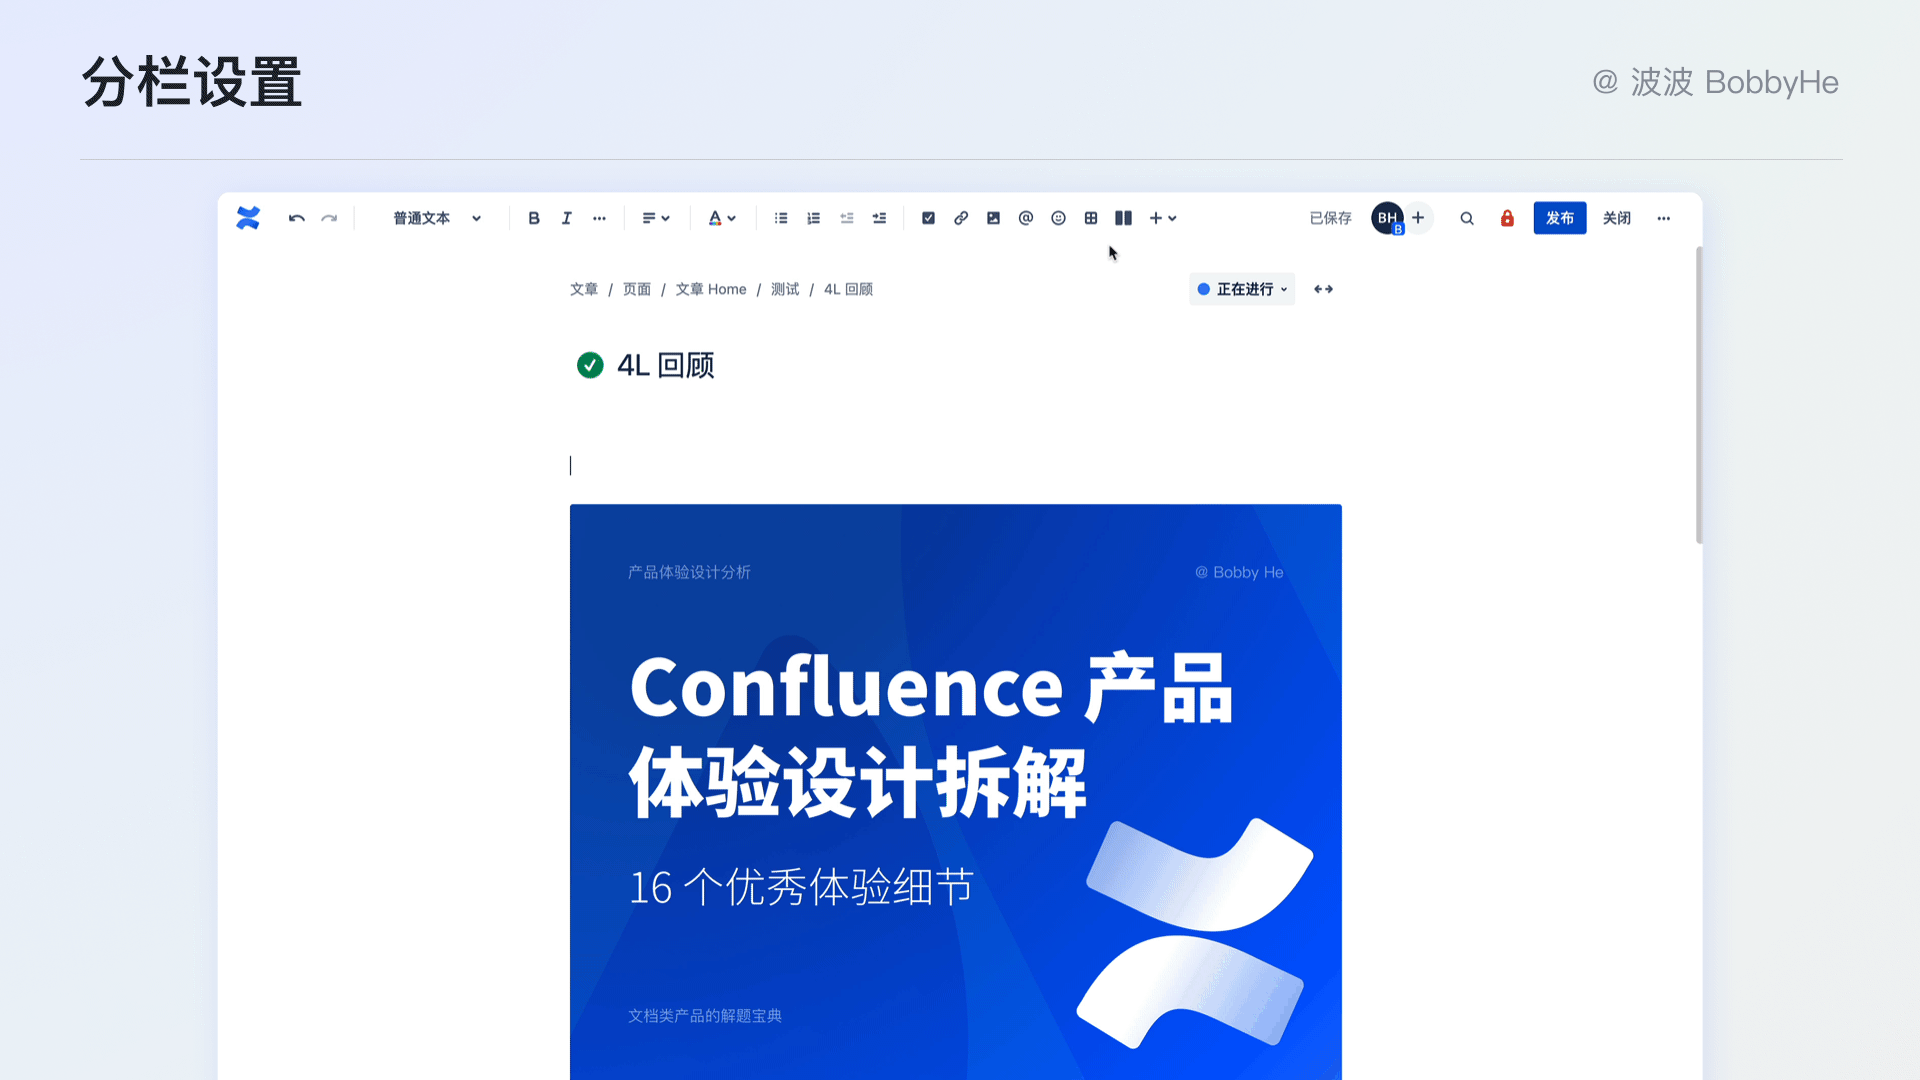Insert column layouts with the layout icon
1920x1080 pixels.
pos(1123,218)
